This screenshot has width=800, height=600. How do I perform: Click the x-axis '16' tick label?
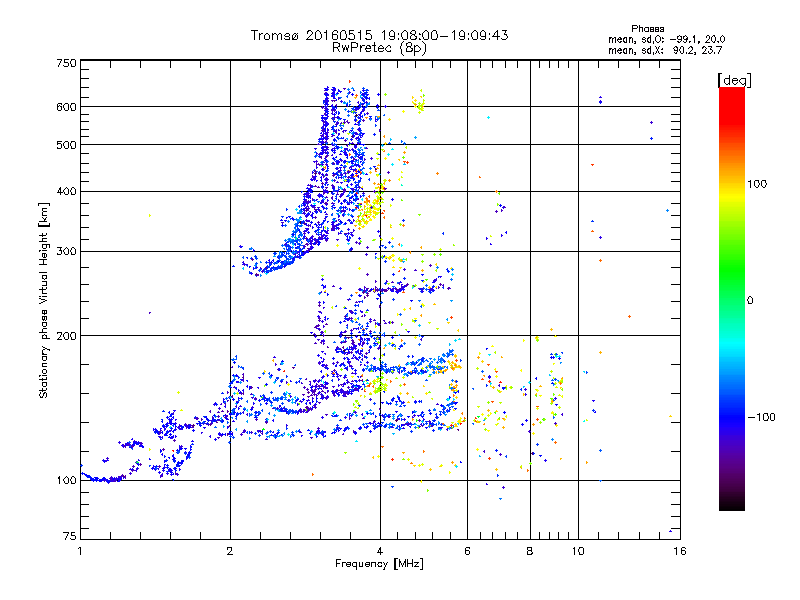coord(680,551)
